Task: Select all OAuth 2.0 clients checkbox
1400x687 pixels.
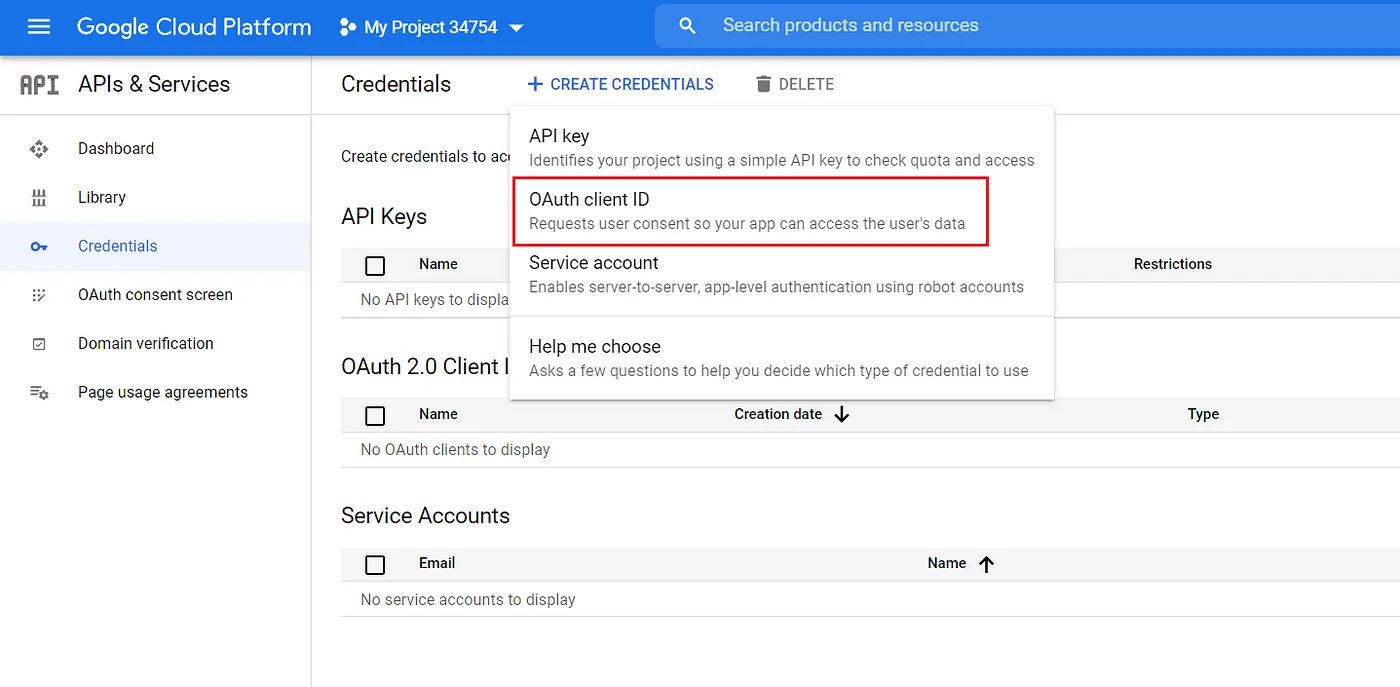Action: [x=375, y=415]
